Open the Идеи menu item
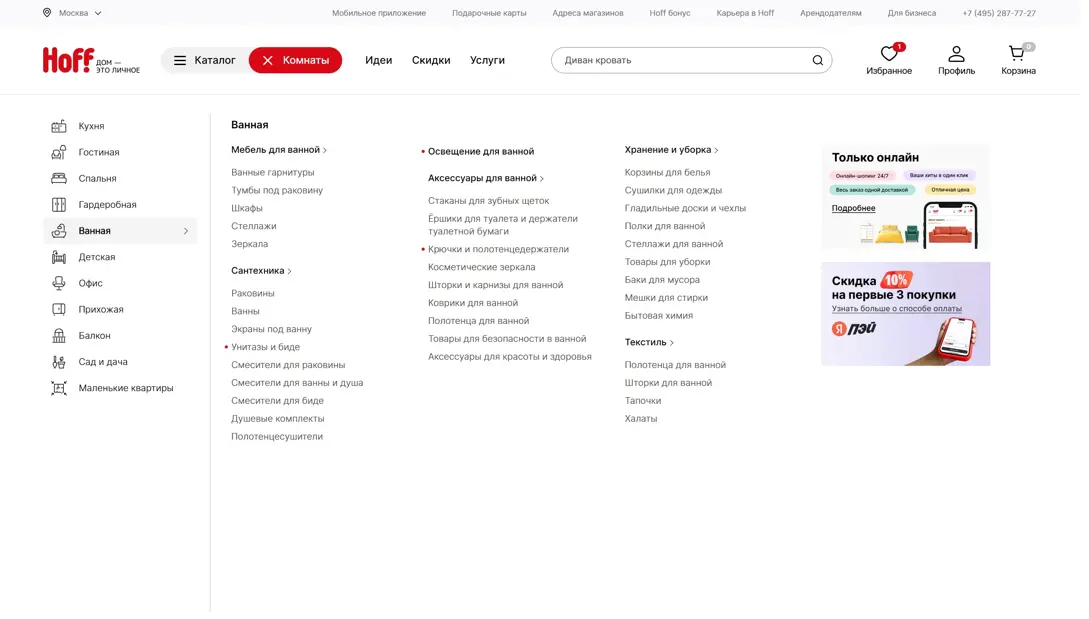 378,60
